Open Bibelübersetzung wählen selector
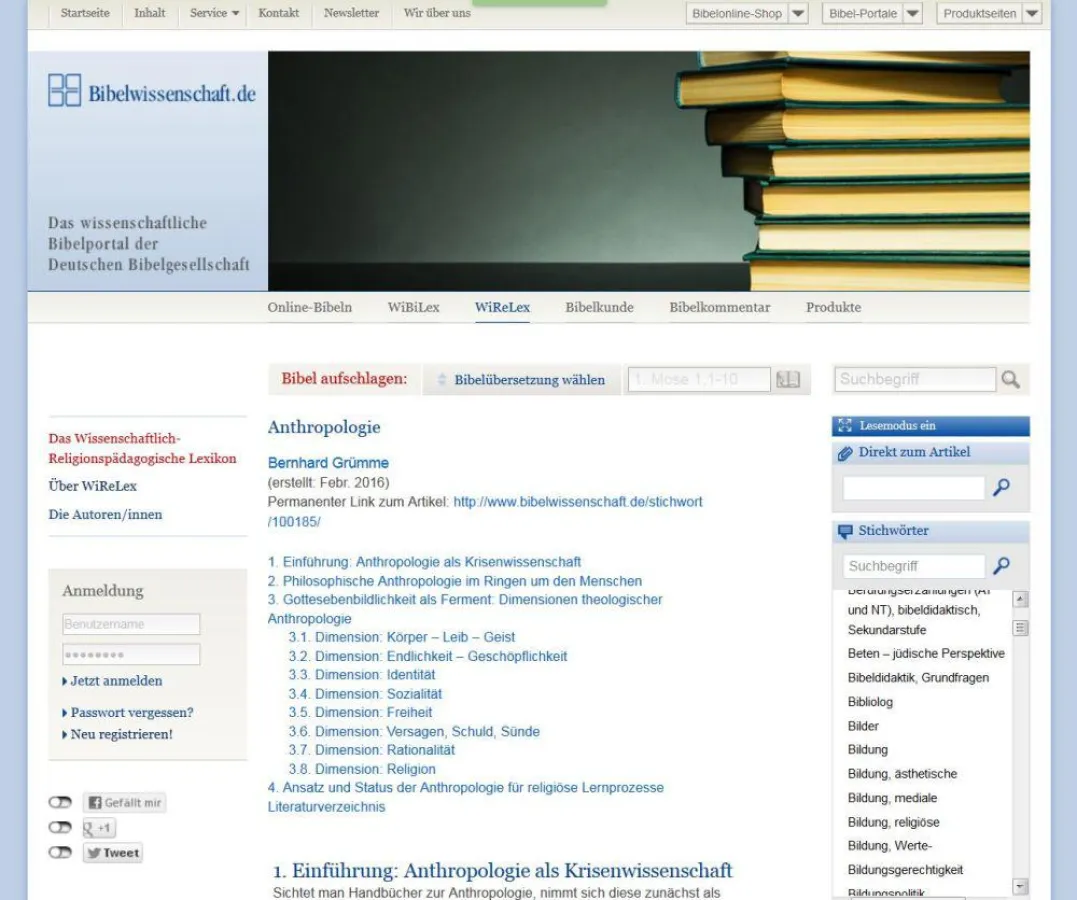The height and width of the screenshot is (900, 1077). (520, 380)
